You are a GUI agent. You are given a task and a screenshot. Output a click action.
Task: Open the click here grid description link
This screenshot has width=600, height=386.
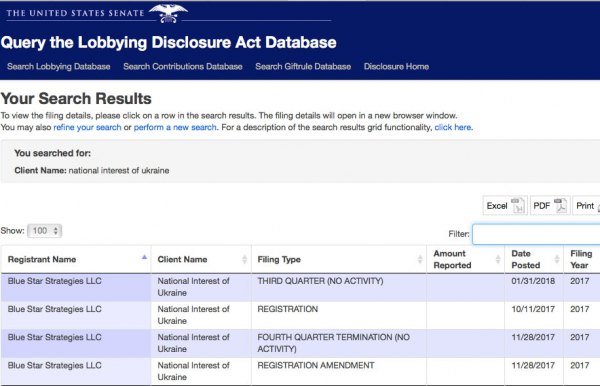pyautogui.click(x=453, y=127)
